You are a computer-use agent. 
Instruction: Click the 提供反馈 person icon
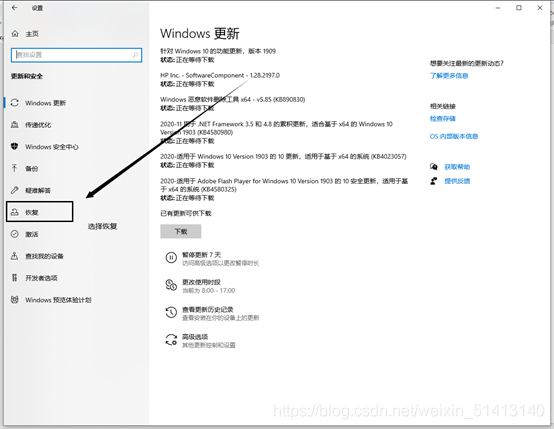[434, 181]
